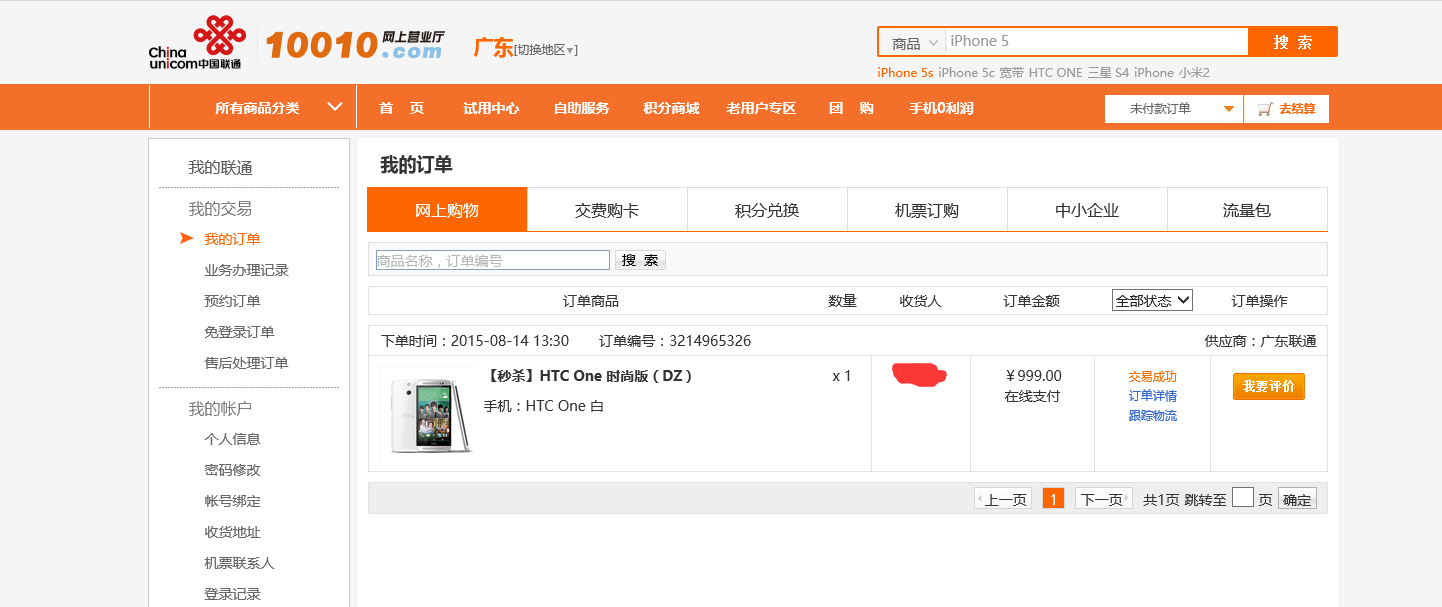This screenshot has width=1442, height=607.
Task: Open 手机0利润 in the navigation bar
Action: click(x=941, y=108)
